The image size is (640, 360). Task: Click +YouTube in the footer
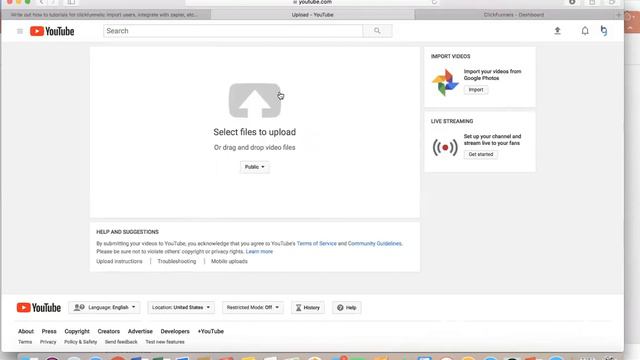pos(211,331)
